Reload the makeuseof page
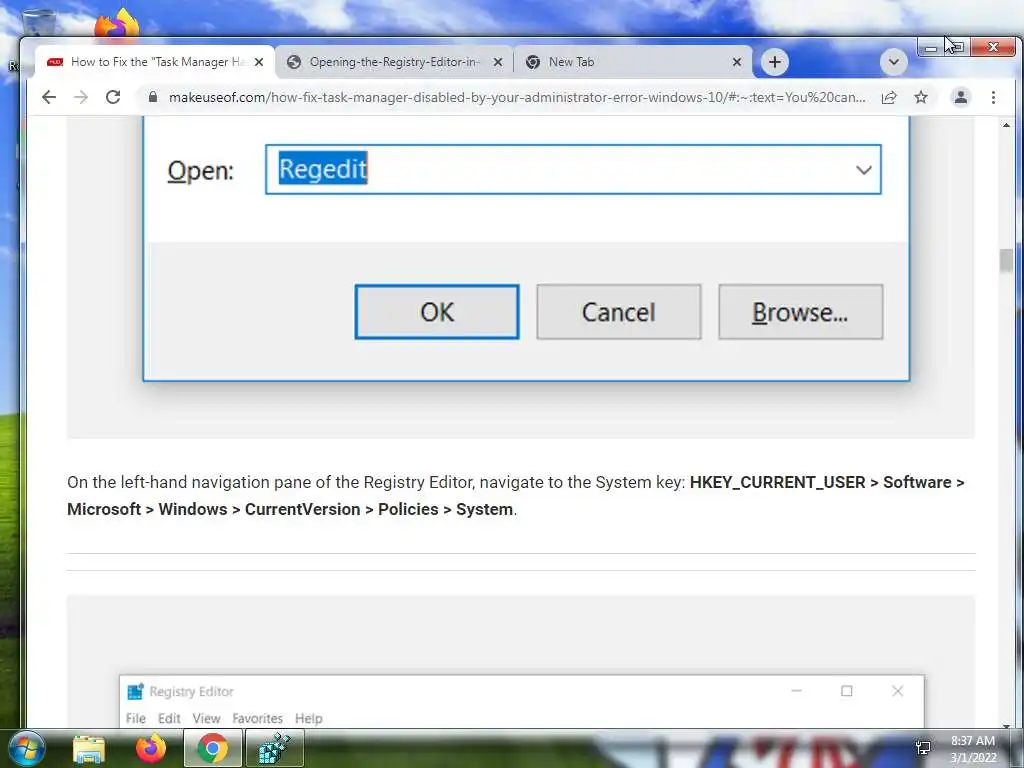The image size is (1024, 768). [x=113, y=97]
